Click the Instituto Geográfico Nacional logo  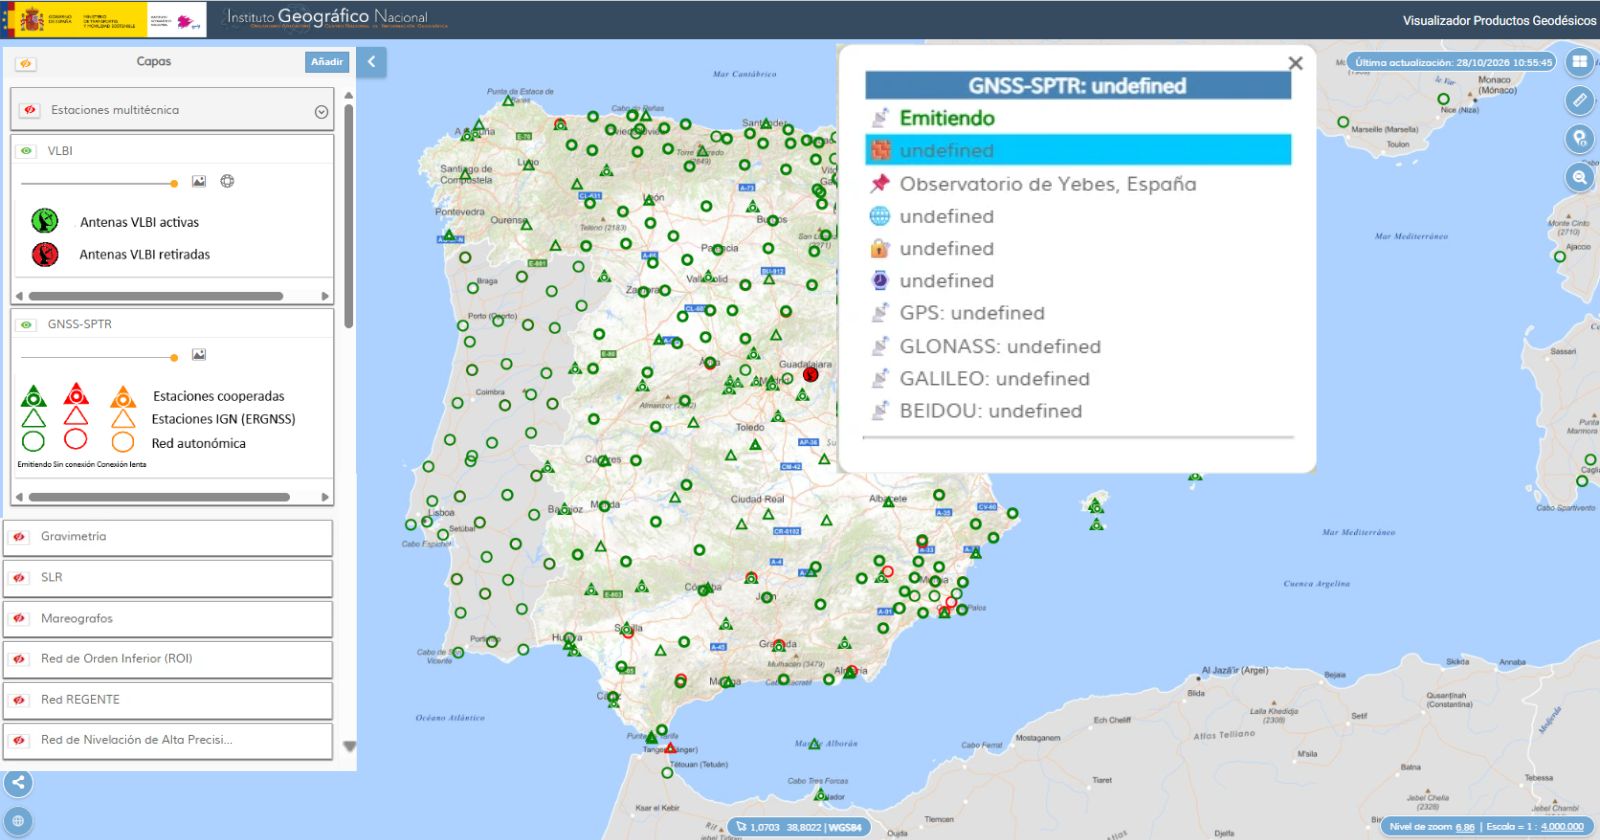(x=337, y=18)
